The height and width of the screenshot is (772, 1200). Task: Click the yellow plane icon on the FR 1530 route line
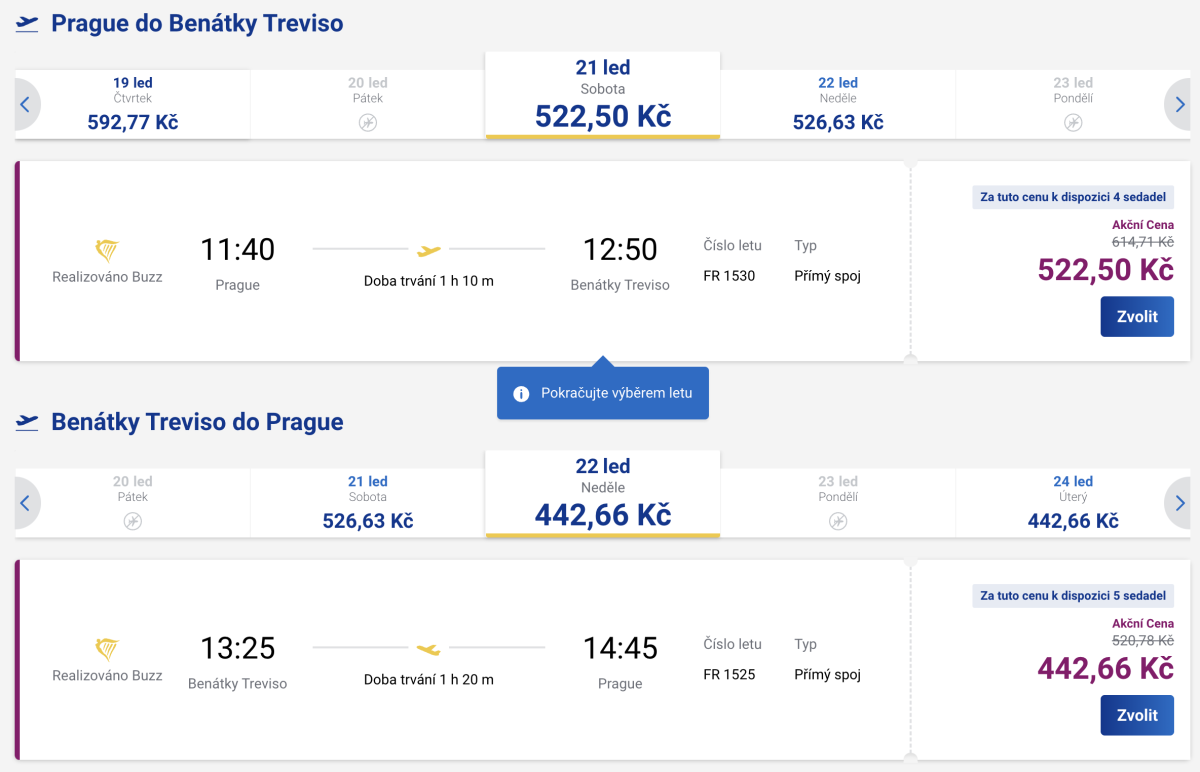(429, 249)
